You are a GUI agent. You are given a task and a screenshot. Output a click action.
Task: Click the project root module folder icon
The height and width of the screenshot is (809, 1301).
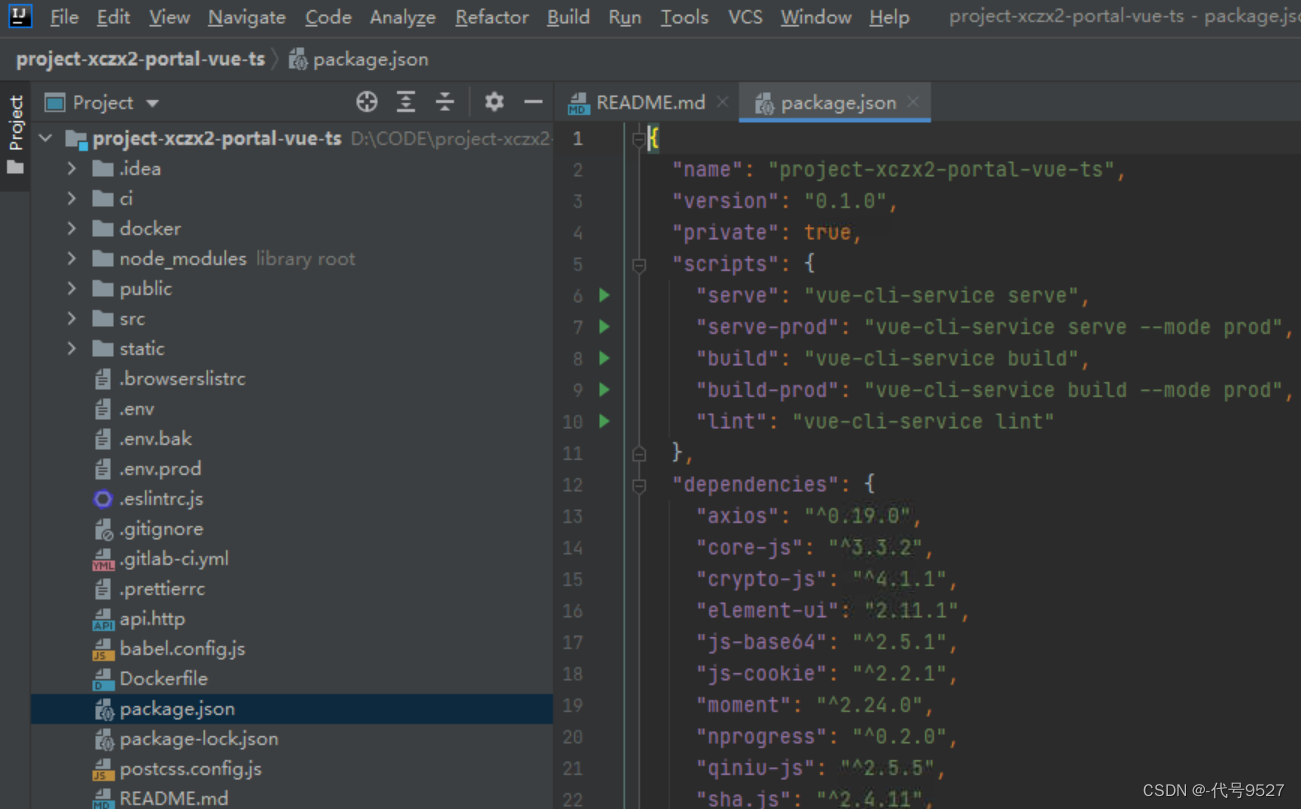click(77, 139)
